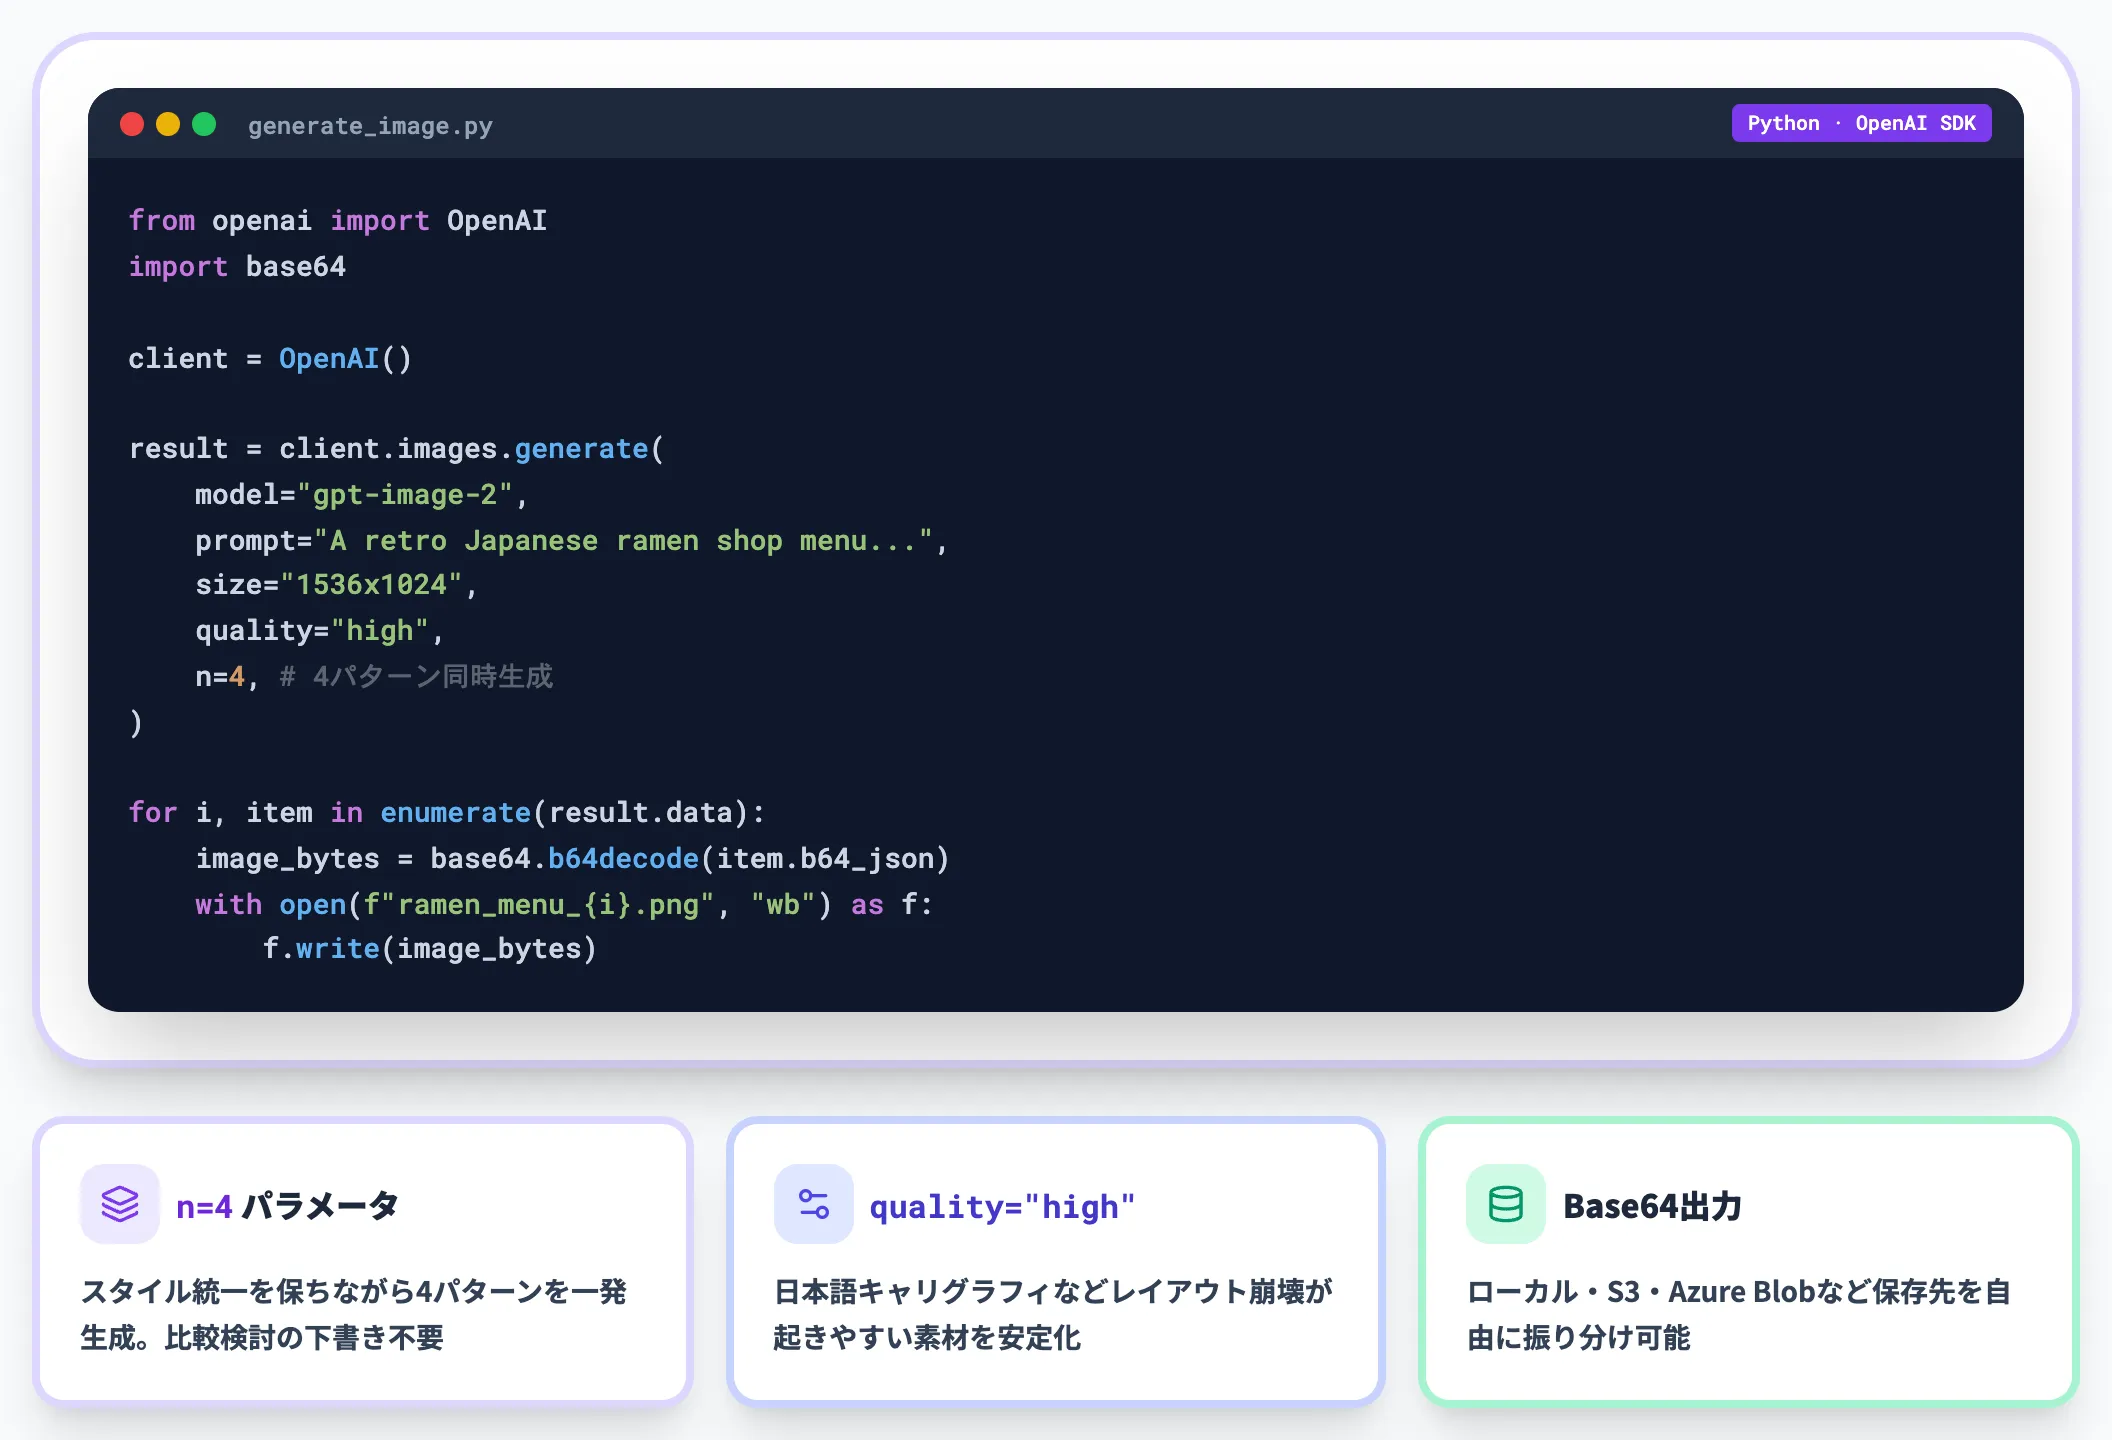Click the generate_image.py filename label
The width and height of the screenshot is (2112, 1440).
tap(369, 125)
